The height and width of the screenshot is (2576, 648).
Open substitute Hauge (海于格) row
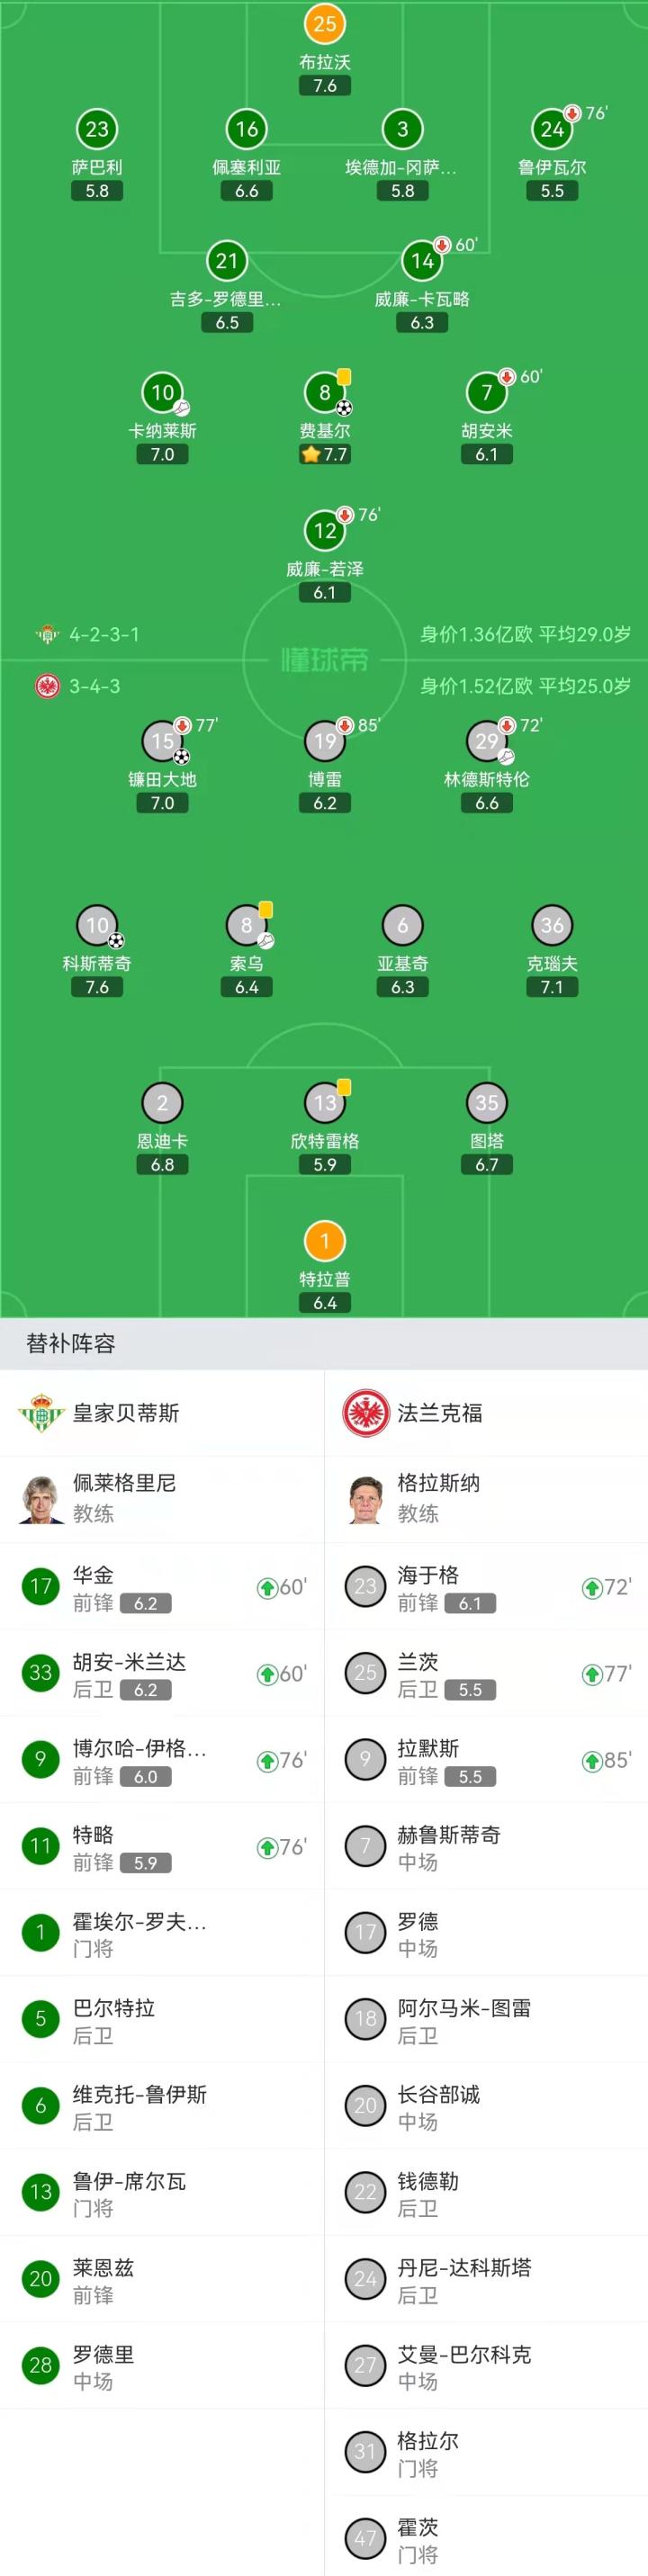click(x=486, y=1587)
